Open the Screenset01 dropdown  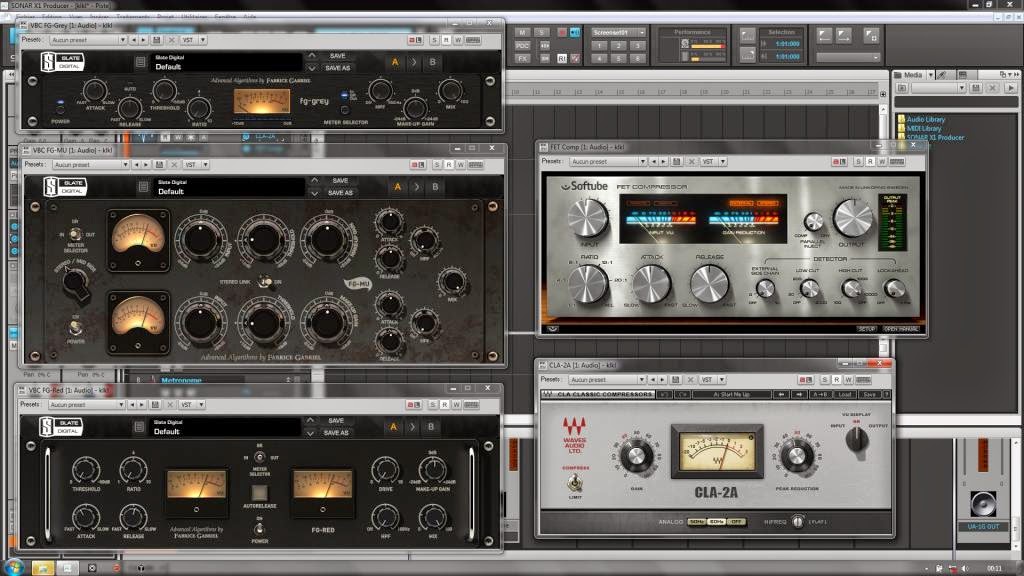click(x=618, y=32)
